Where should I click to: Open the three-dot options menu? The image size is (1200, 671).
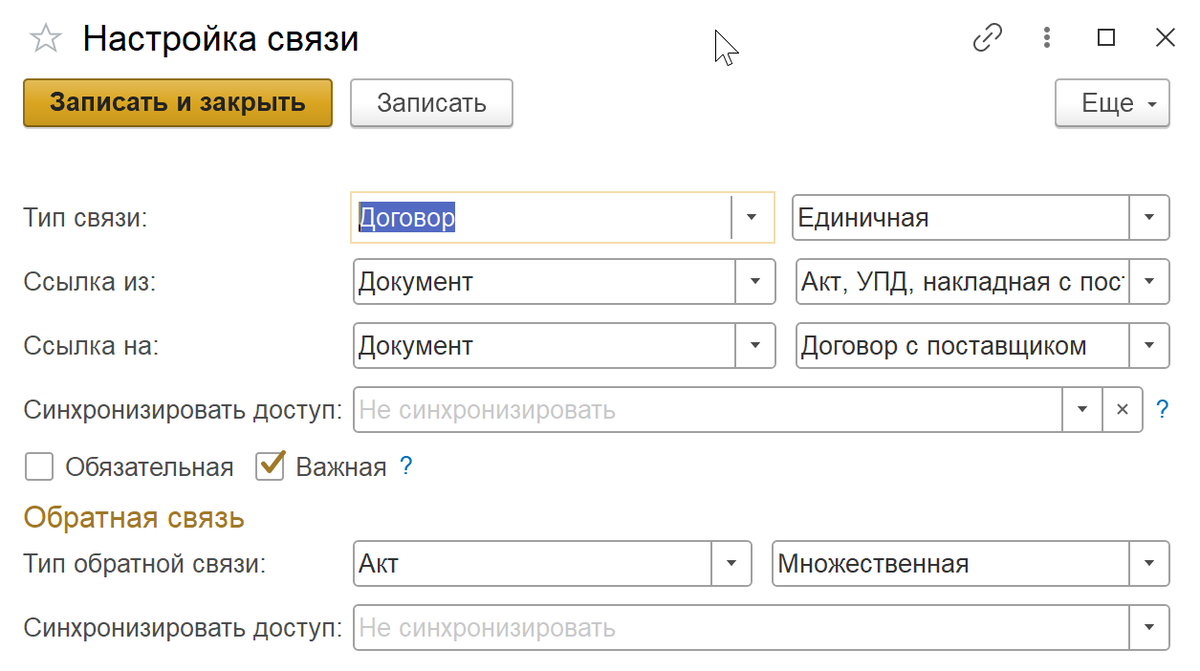coord(1047,39)
